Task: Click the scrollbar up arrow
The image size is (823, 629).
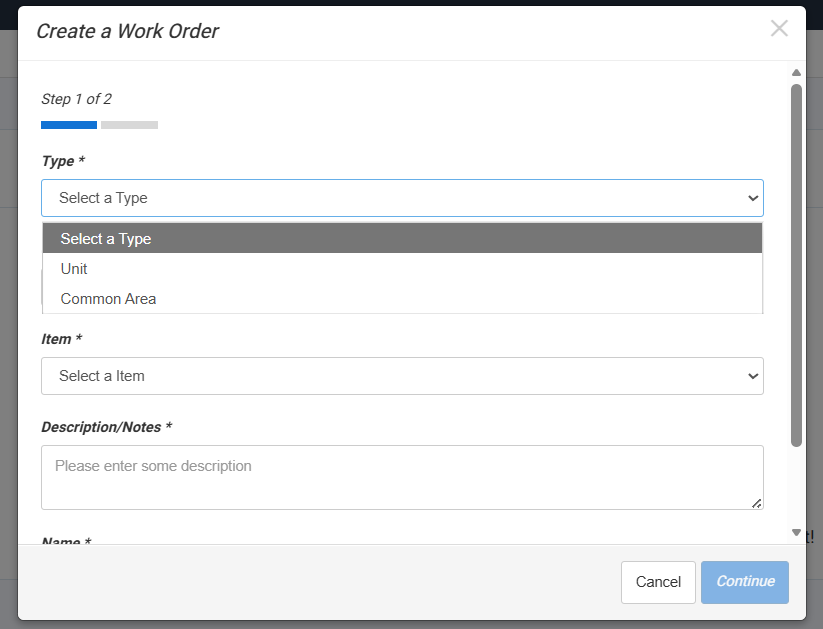Action: (x=796, y=72)
